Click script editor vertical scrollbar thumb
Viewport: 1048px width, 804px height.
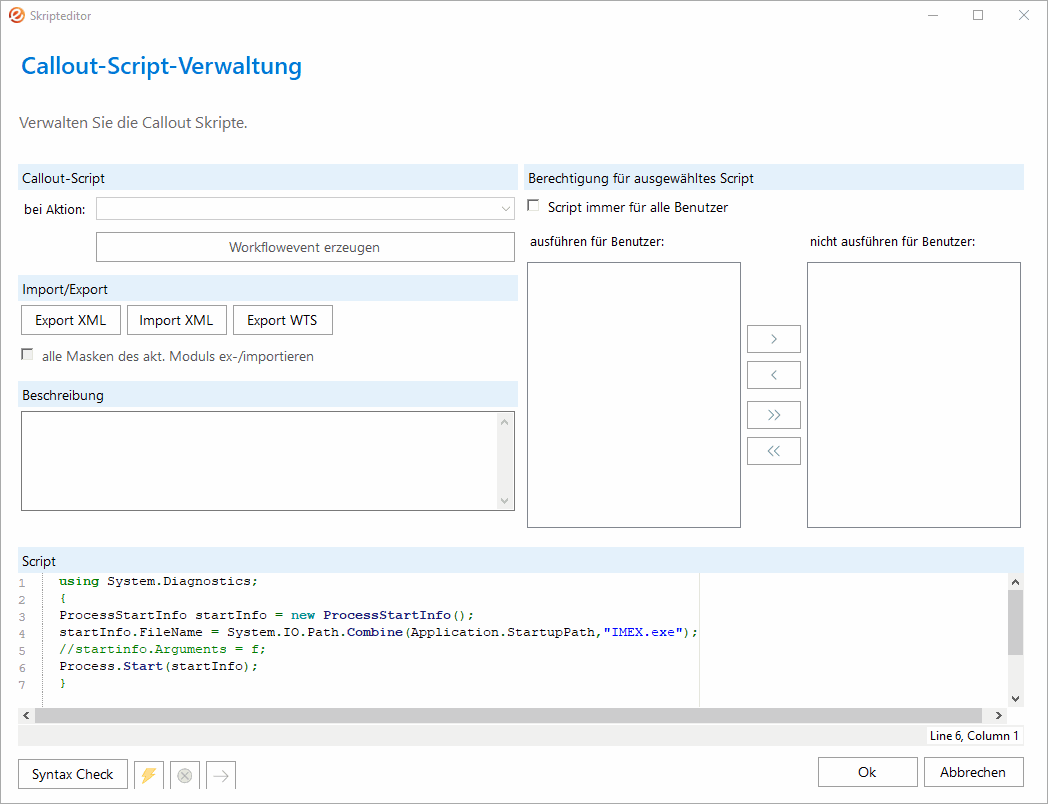(1015, 622)
